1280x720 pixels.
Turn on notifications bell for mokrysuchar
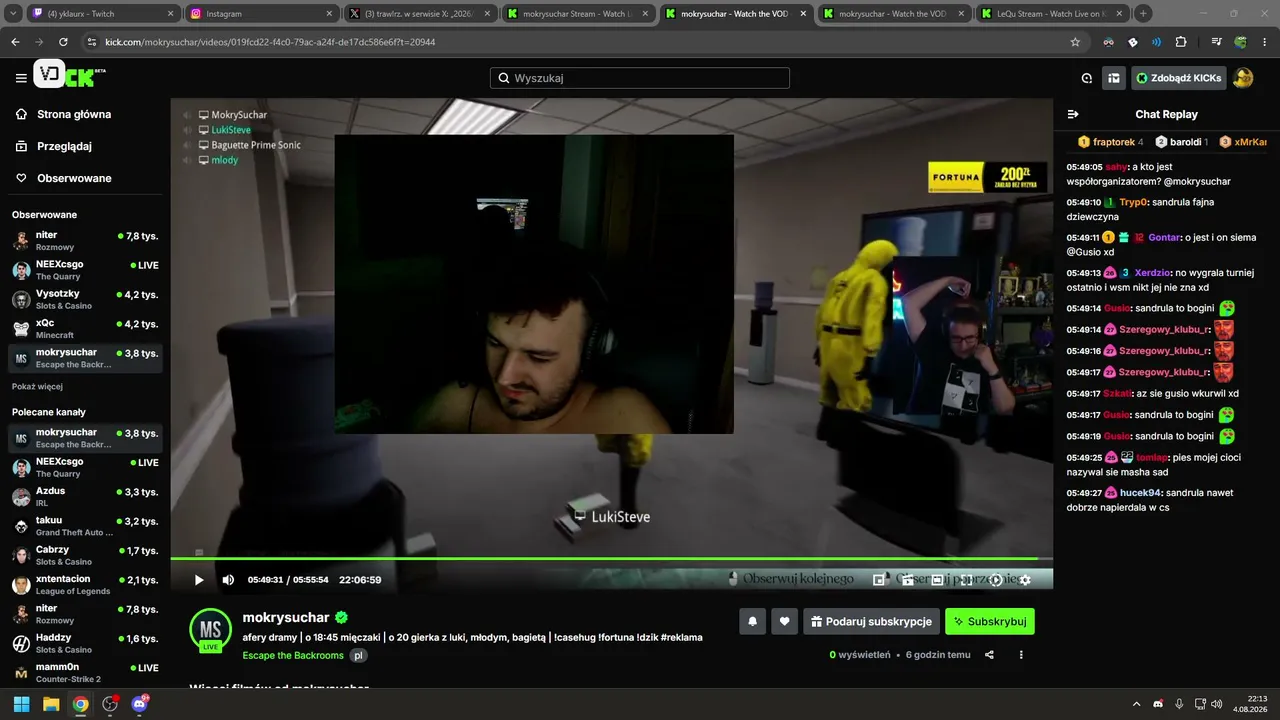(753, 621)
